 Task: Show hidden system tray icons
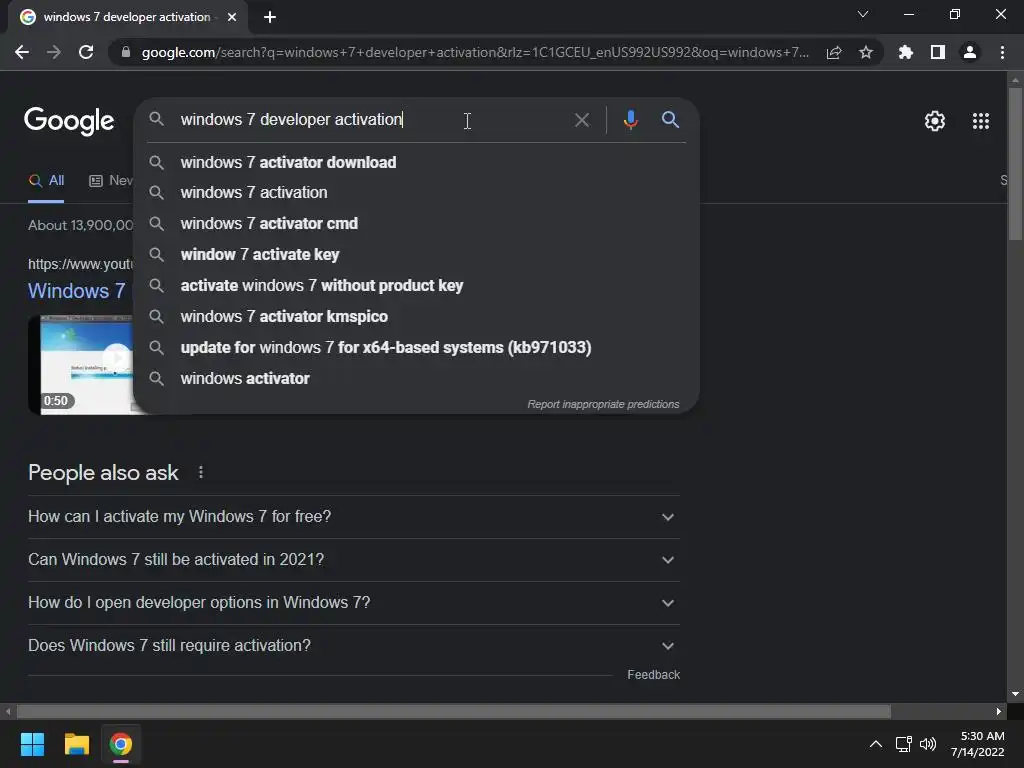point(876,744)
